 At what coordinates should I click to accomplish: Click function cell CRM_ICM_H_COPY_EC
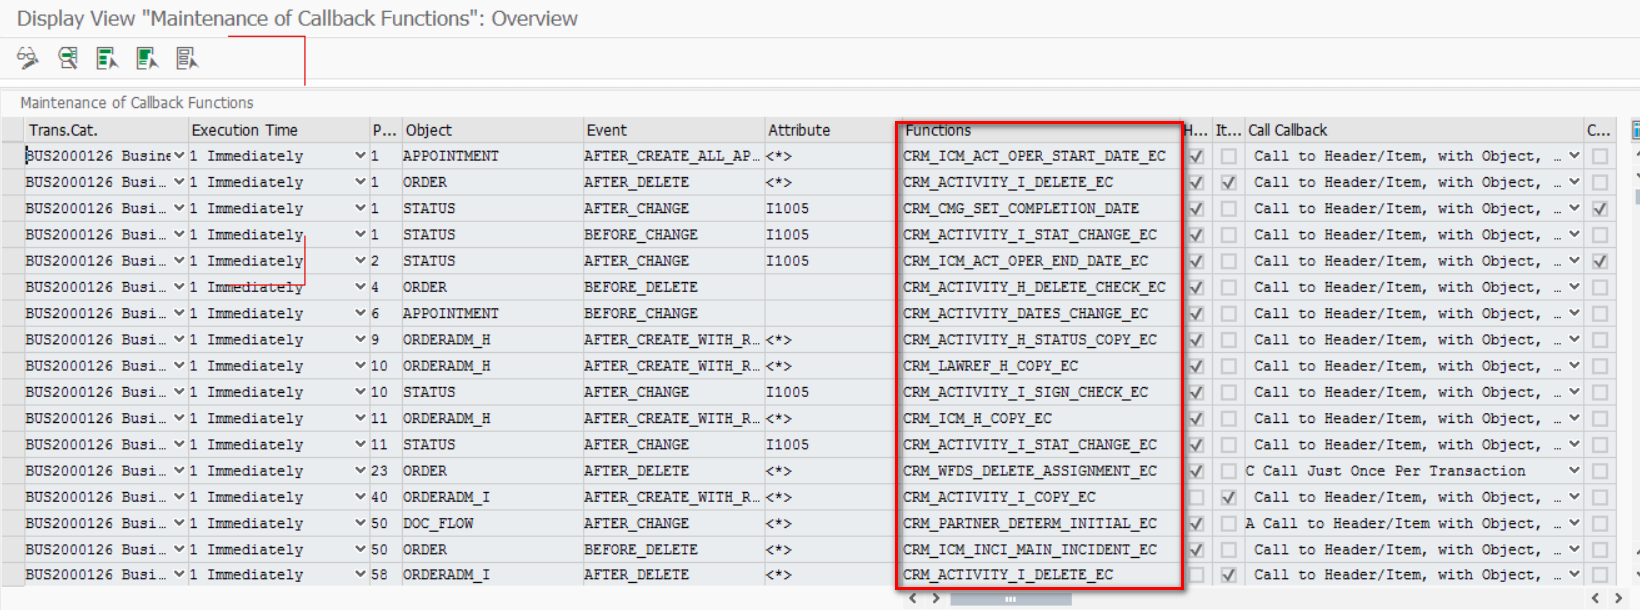(1040, 418)
